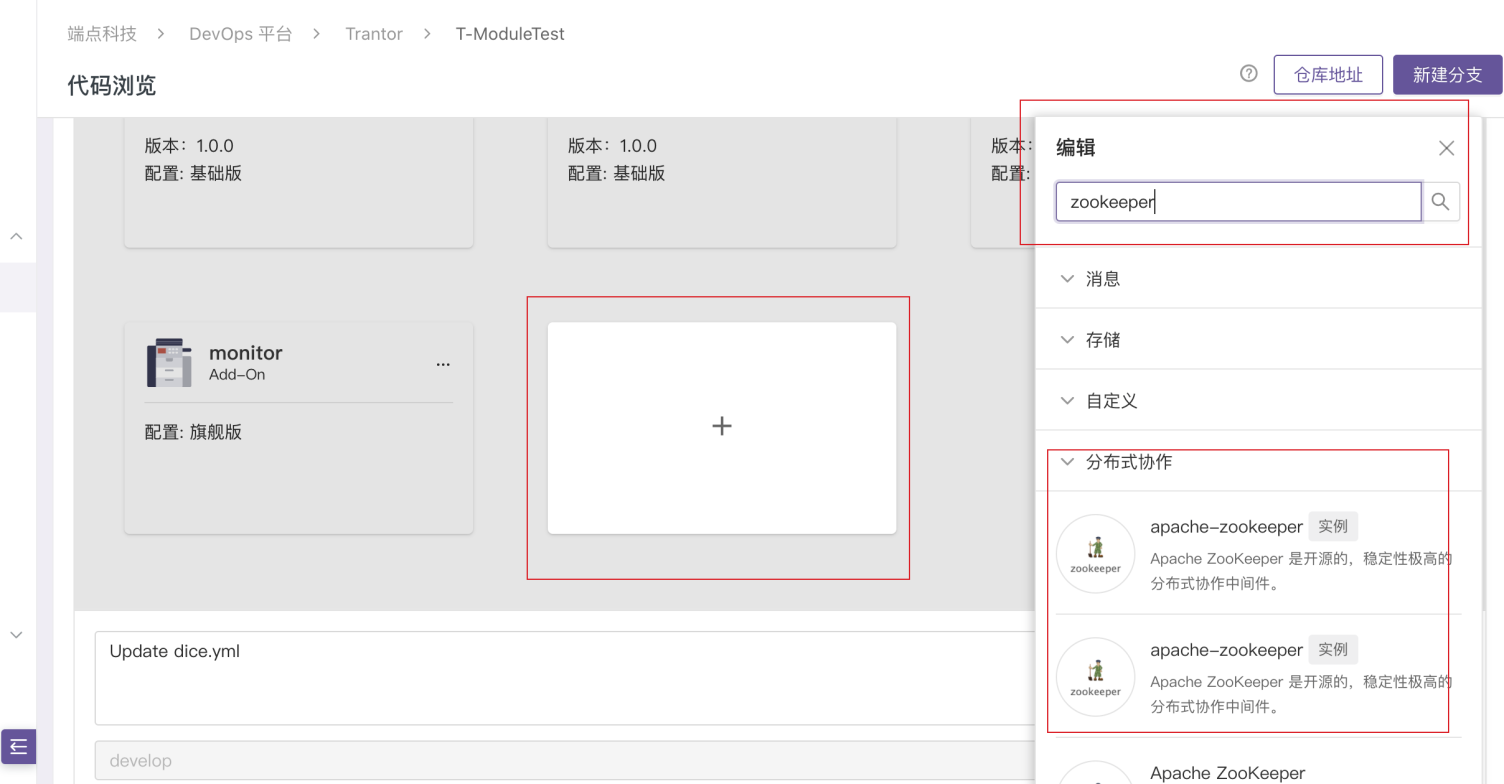Open the monitor card three-dot menu
Image resolution: width=1504 pixels, height=784 pixels.
point(443,365)
